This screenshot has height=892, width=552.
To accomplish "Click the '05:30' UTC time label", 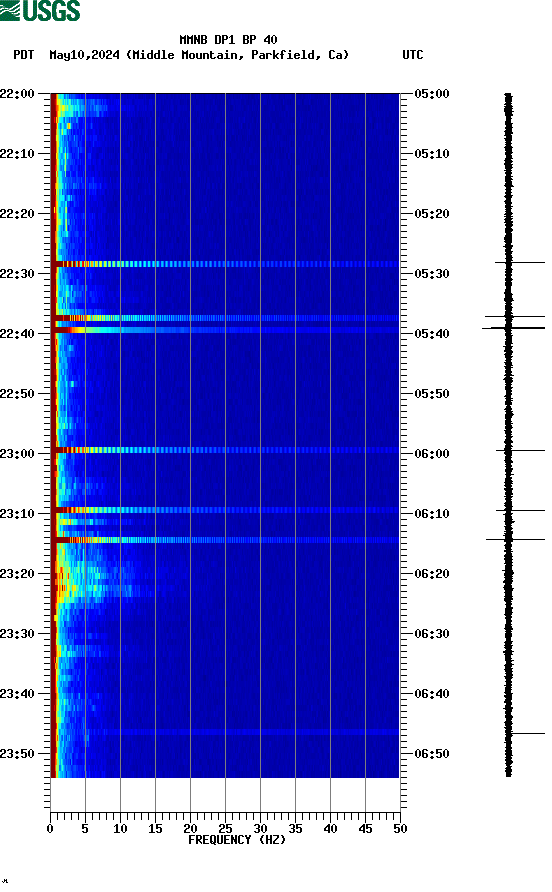I will click(432, 274).
